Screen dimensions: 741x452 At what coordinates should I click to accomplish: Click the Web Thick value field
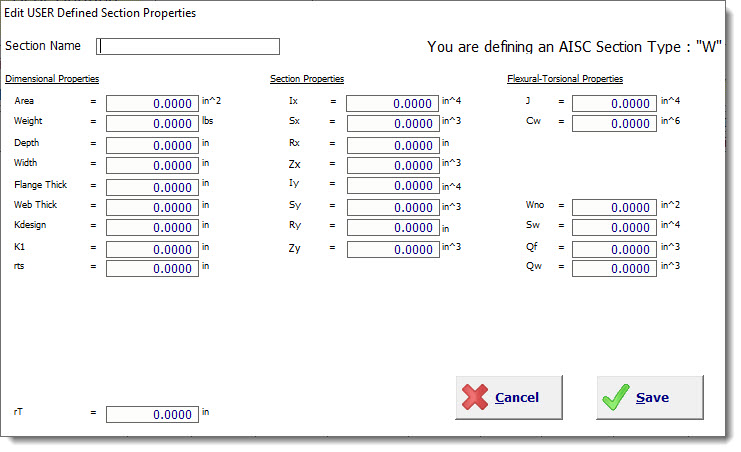click(x=152, y=207)
